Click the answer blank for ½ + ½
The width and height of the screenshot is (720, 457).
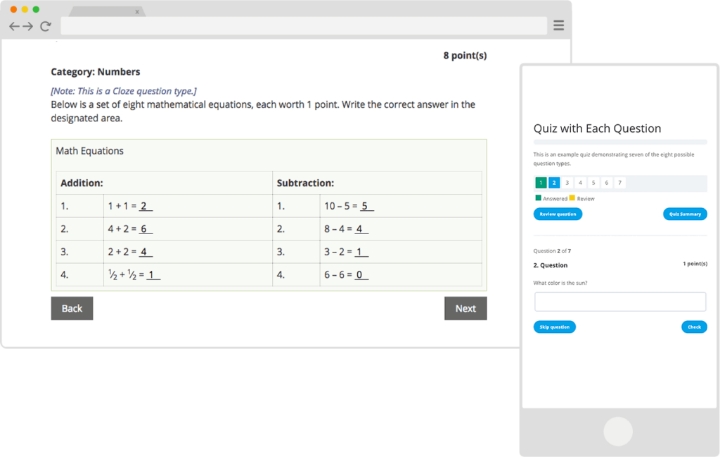(153, 275)
